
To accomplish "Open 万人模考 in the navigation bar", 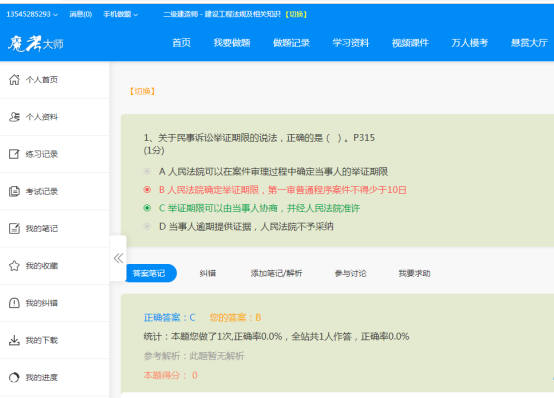I will pyautogui.click(x=469, y=43).
